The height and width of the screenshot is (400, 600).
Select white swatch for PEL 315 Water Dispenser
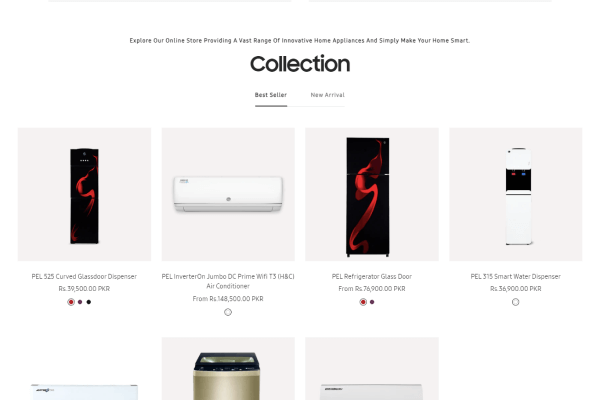[515, 302]
